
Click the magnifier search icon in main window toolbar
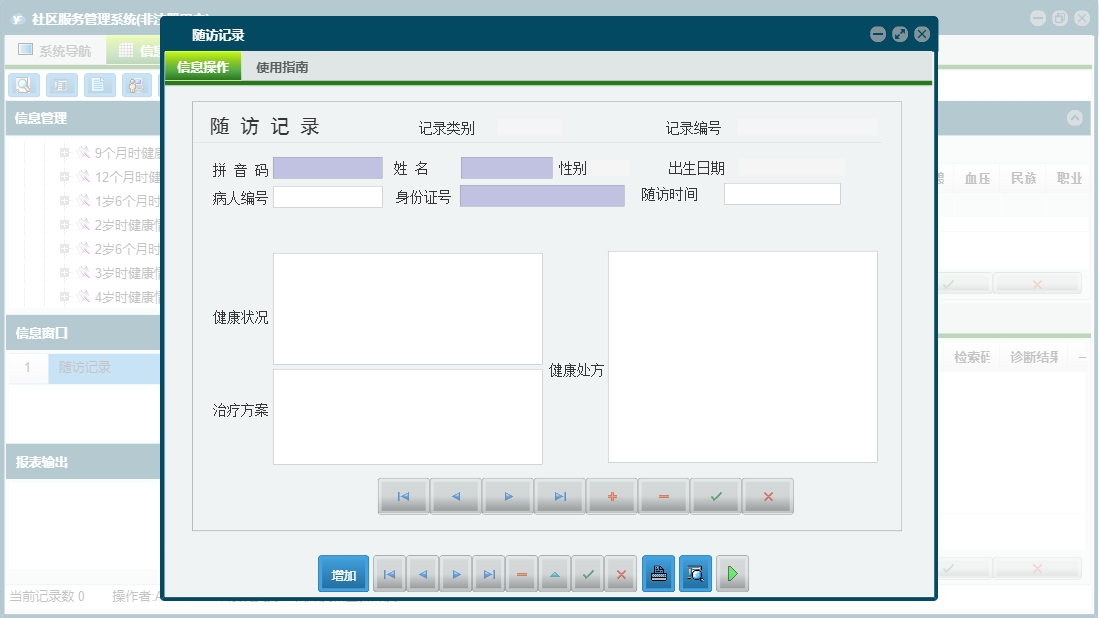pos(24,85)
